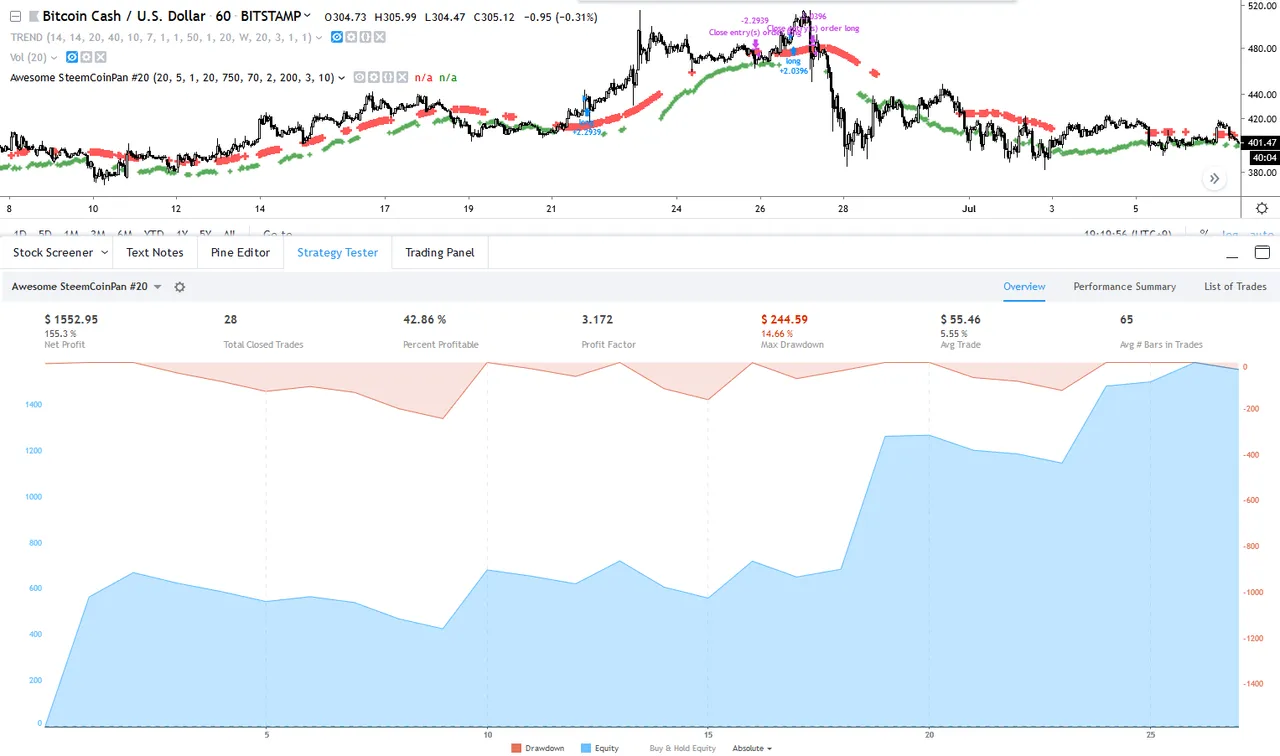1280x756 pixels.
Task: Toggle the Drawdown legend color swatch
Action: pyautogui.click(x=517, y=748)
